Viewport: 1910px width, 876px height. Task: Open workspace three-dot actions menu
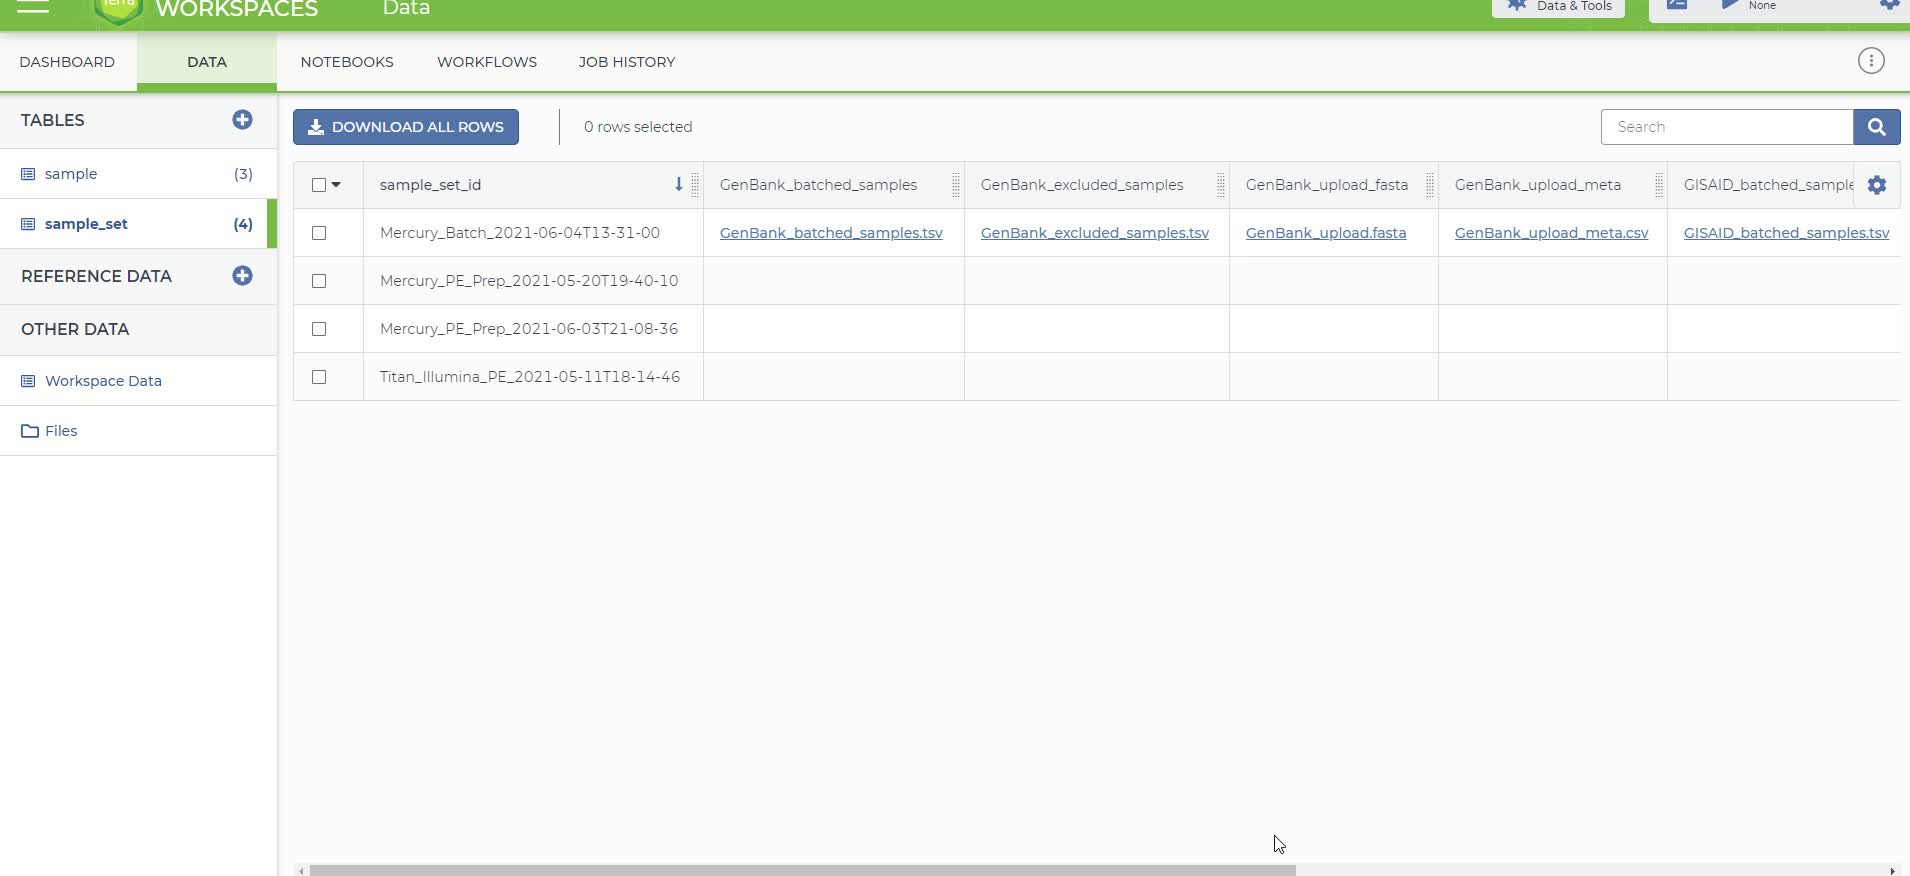click(1870, 61)
